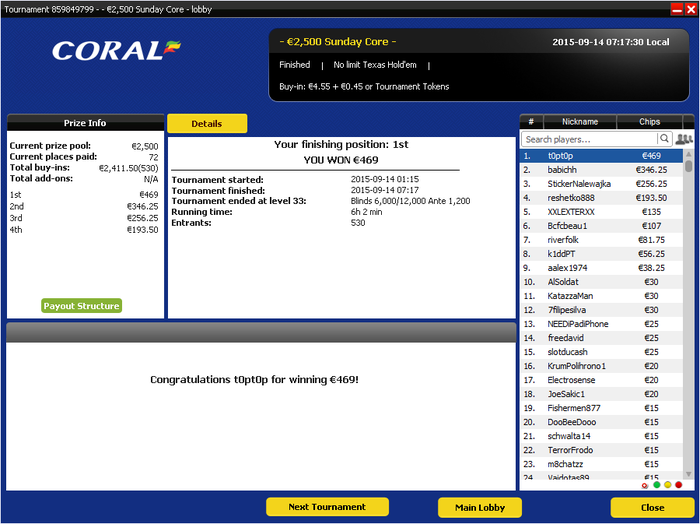The image size is (700, 524).
Task: Click the yellow Close button
Action: click(652, 507)
